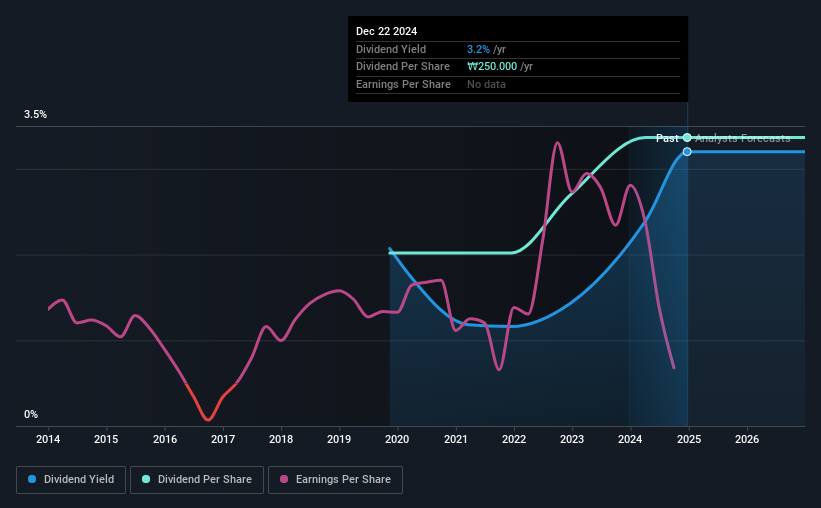Click the blue Dividend Yield legend dot
The height and width of the screenshot is (508, 821).
pos(32,479)
